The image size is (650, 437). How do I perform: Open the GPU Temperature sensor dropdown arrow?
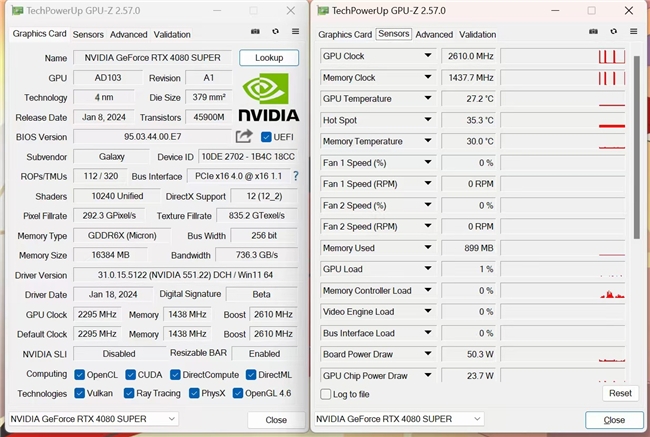click(x=428, y=98)
